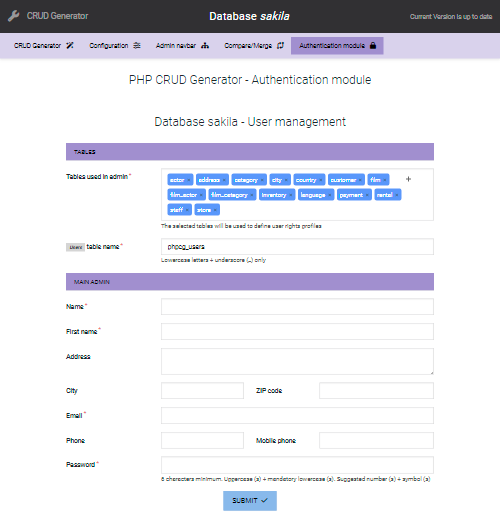This screenshot has width=500, height=521.
Task: Click the ZIP code input field
Action: (376, 390)
